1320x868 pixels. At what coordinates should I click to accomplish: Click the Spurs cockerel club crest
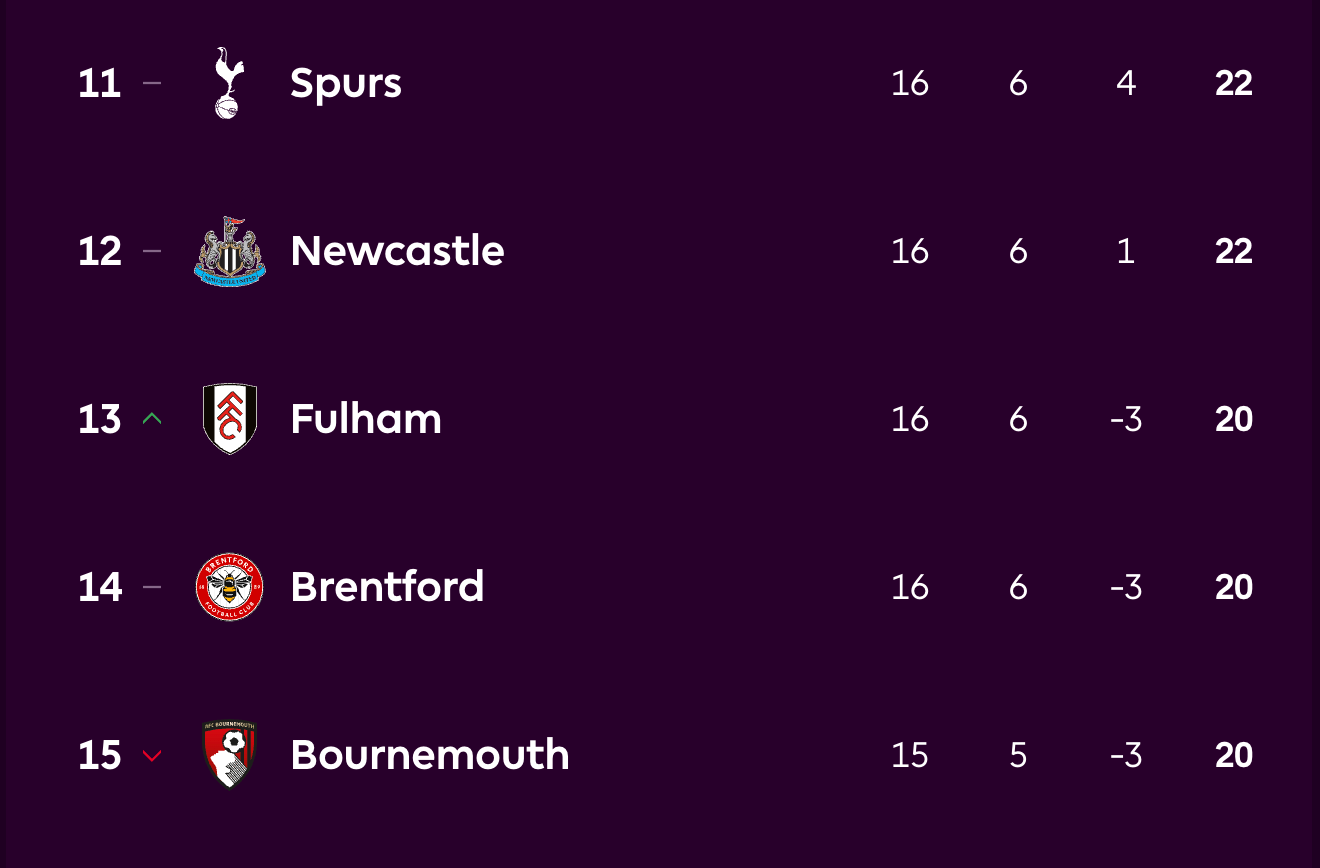pos(229,83)
